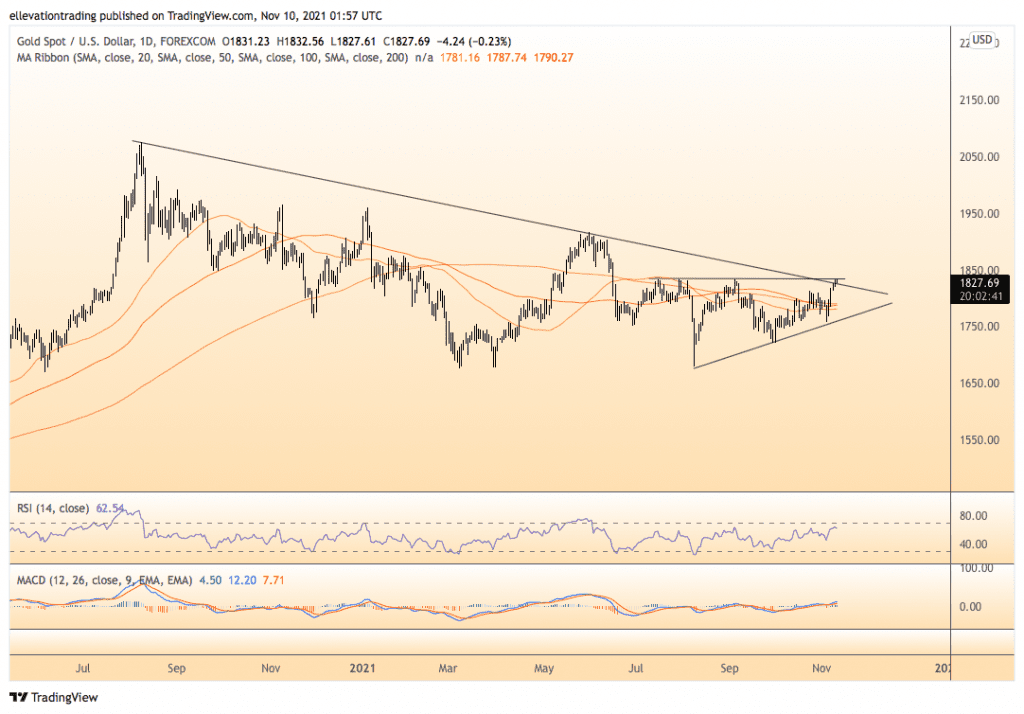Click the 2021 time axis label
This screenshot has width=1024, height=714.
(362, 668)
